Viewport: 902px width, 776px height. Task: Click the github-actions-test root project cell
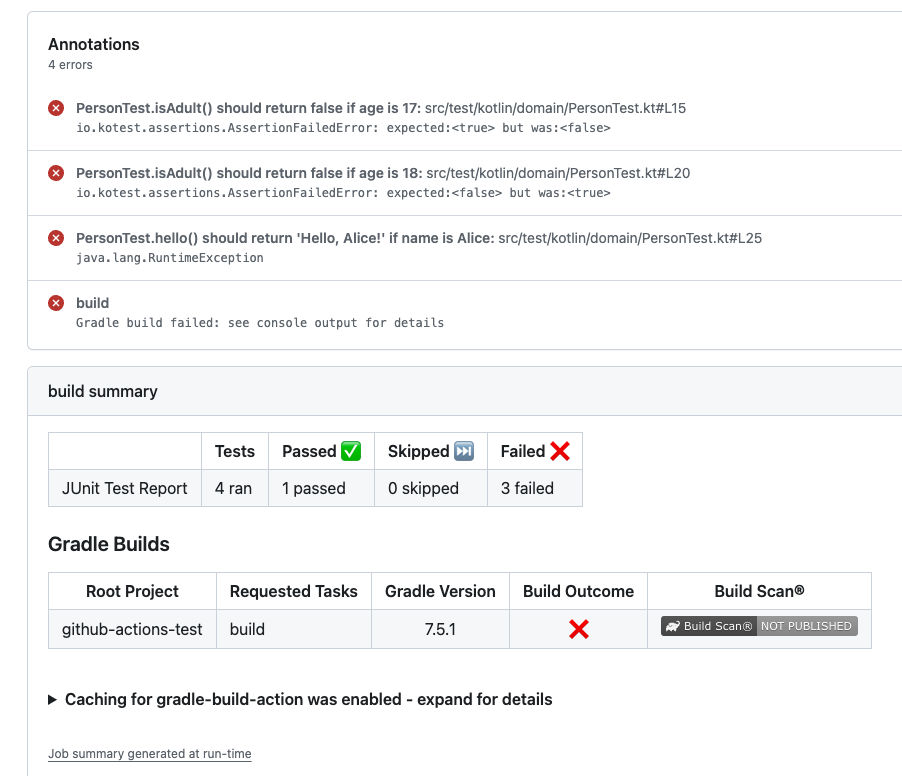click(132, 629)
